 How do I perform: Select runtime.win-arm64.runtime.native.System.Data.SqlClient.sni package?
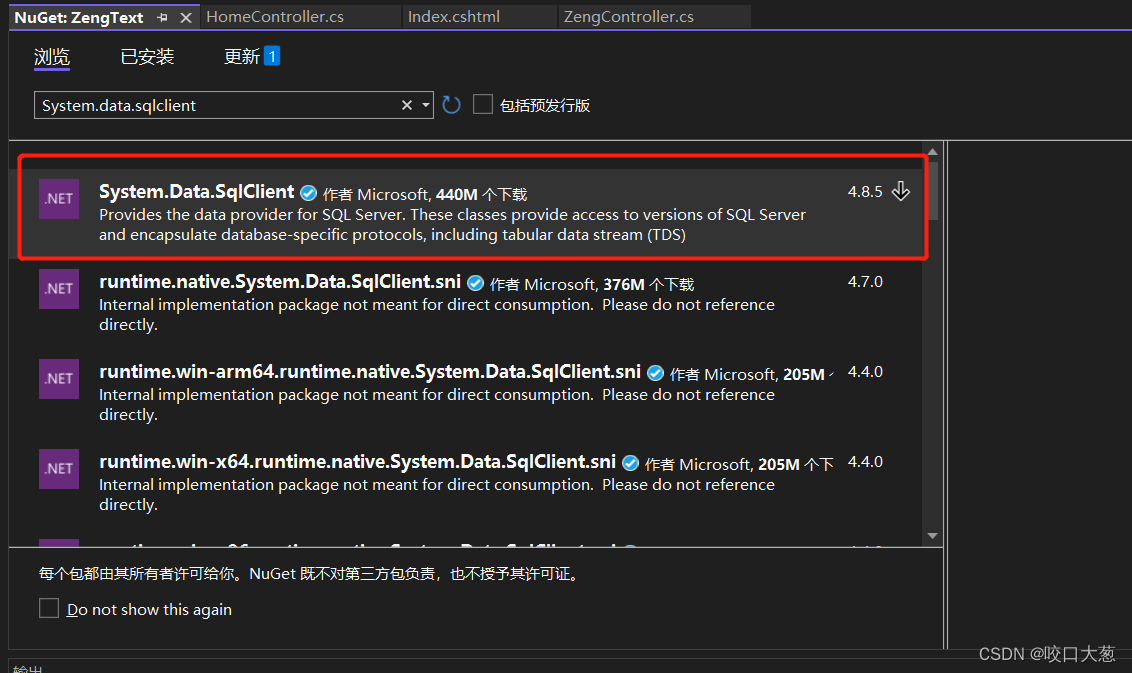click(x=370, y=372)
